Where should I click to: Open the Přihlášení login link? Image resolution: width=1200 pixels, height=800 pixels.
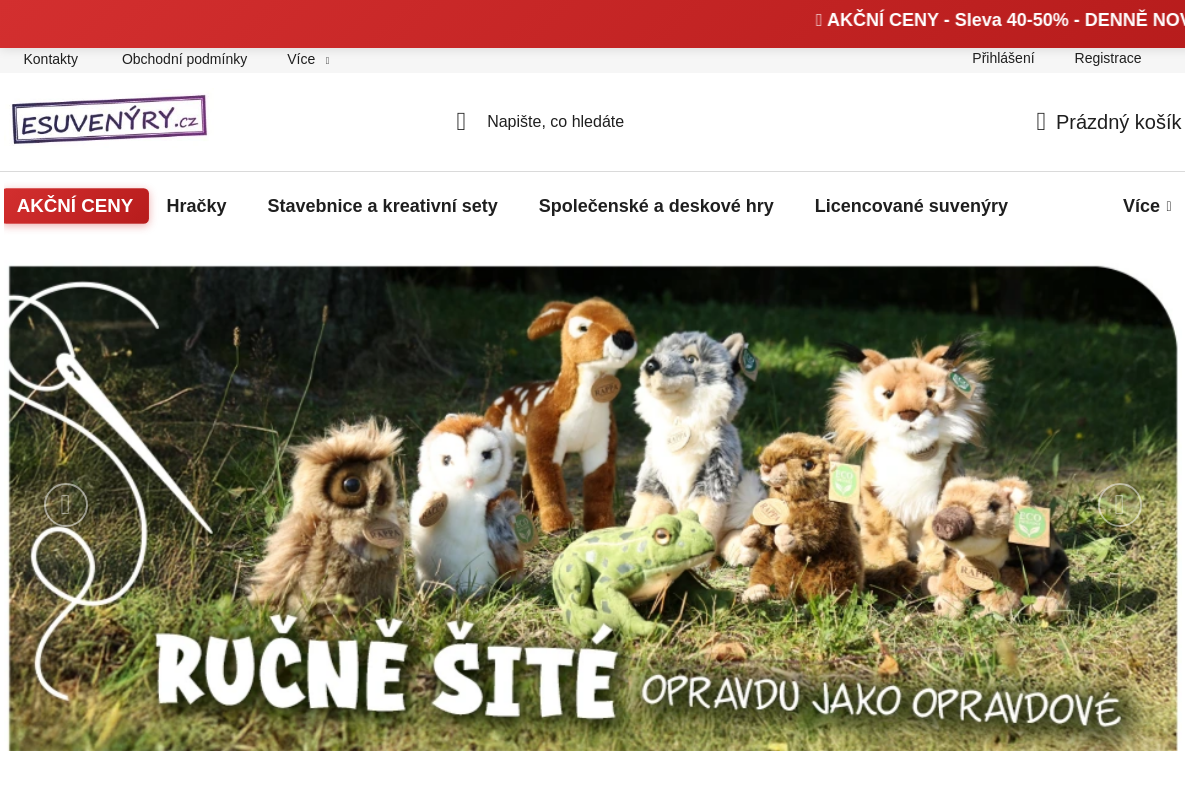pyautogui.click(x=1003, y=58)
